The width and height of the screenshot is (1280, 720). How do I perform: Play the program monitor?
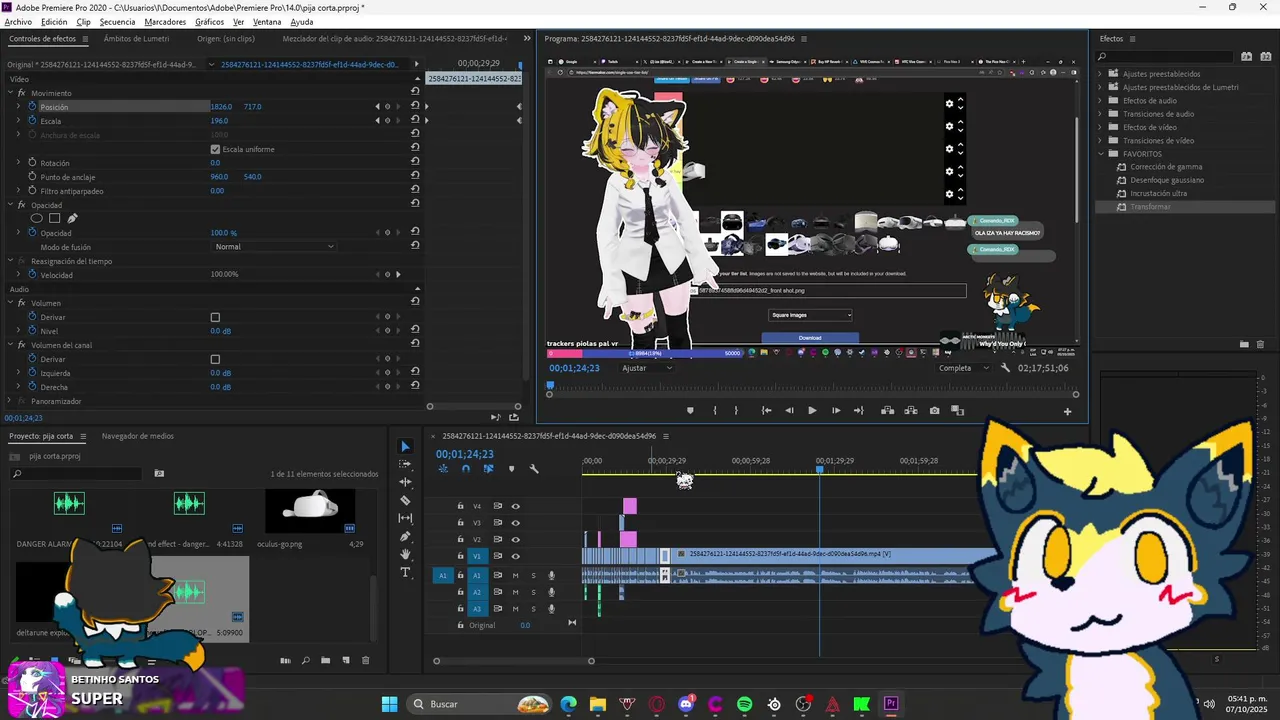(812, 411)
